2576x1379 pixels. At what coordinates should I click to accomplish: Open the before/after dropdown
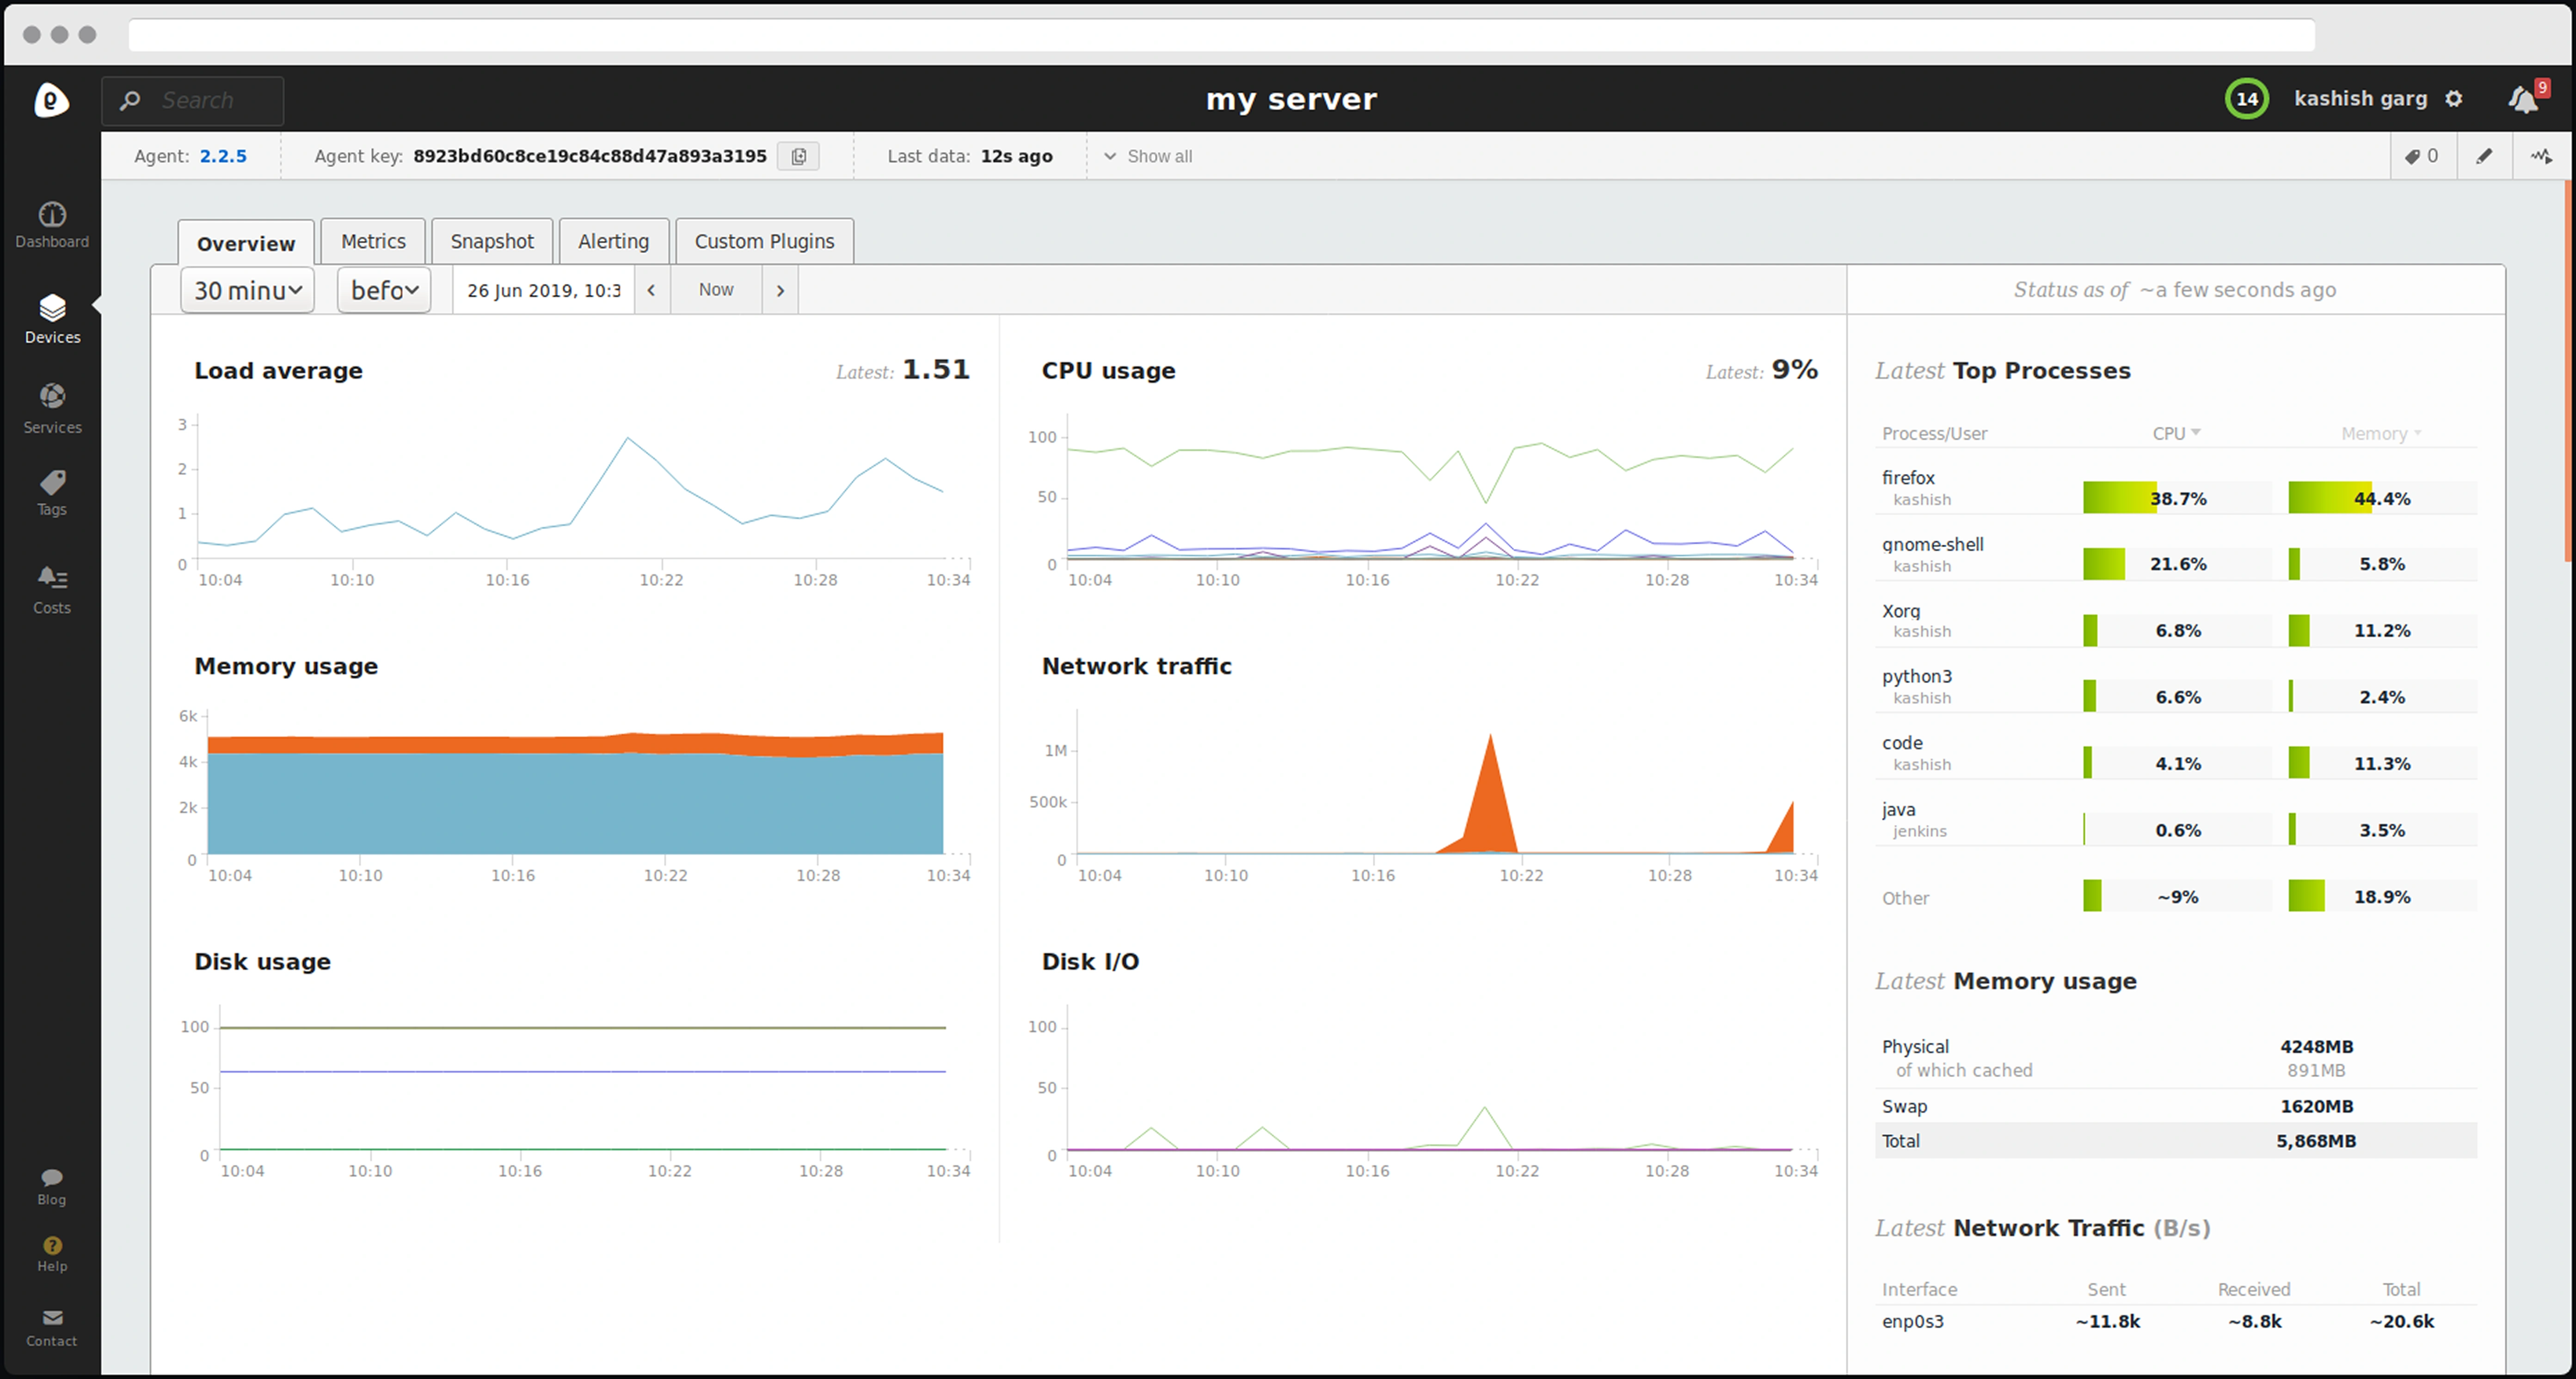pyautogui.click(x=384, y=290)
